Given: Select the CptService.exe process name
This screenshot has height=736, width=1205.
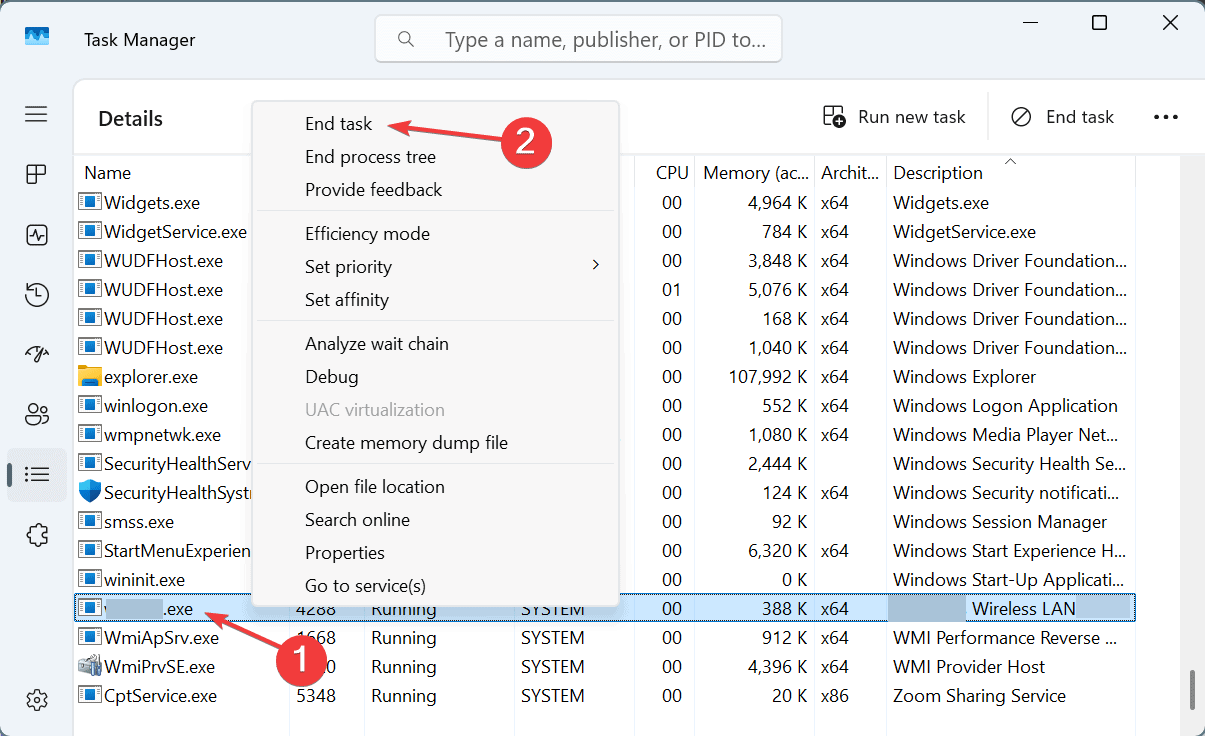Looking at the screenshot, I should point(160,696).
